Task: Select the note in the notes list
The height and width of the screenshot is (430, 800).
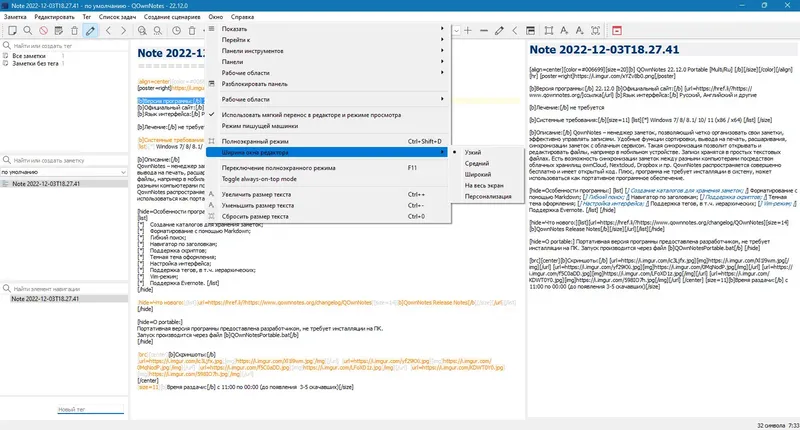Action: pos(64,184)
